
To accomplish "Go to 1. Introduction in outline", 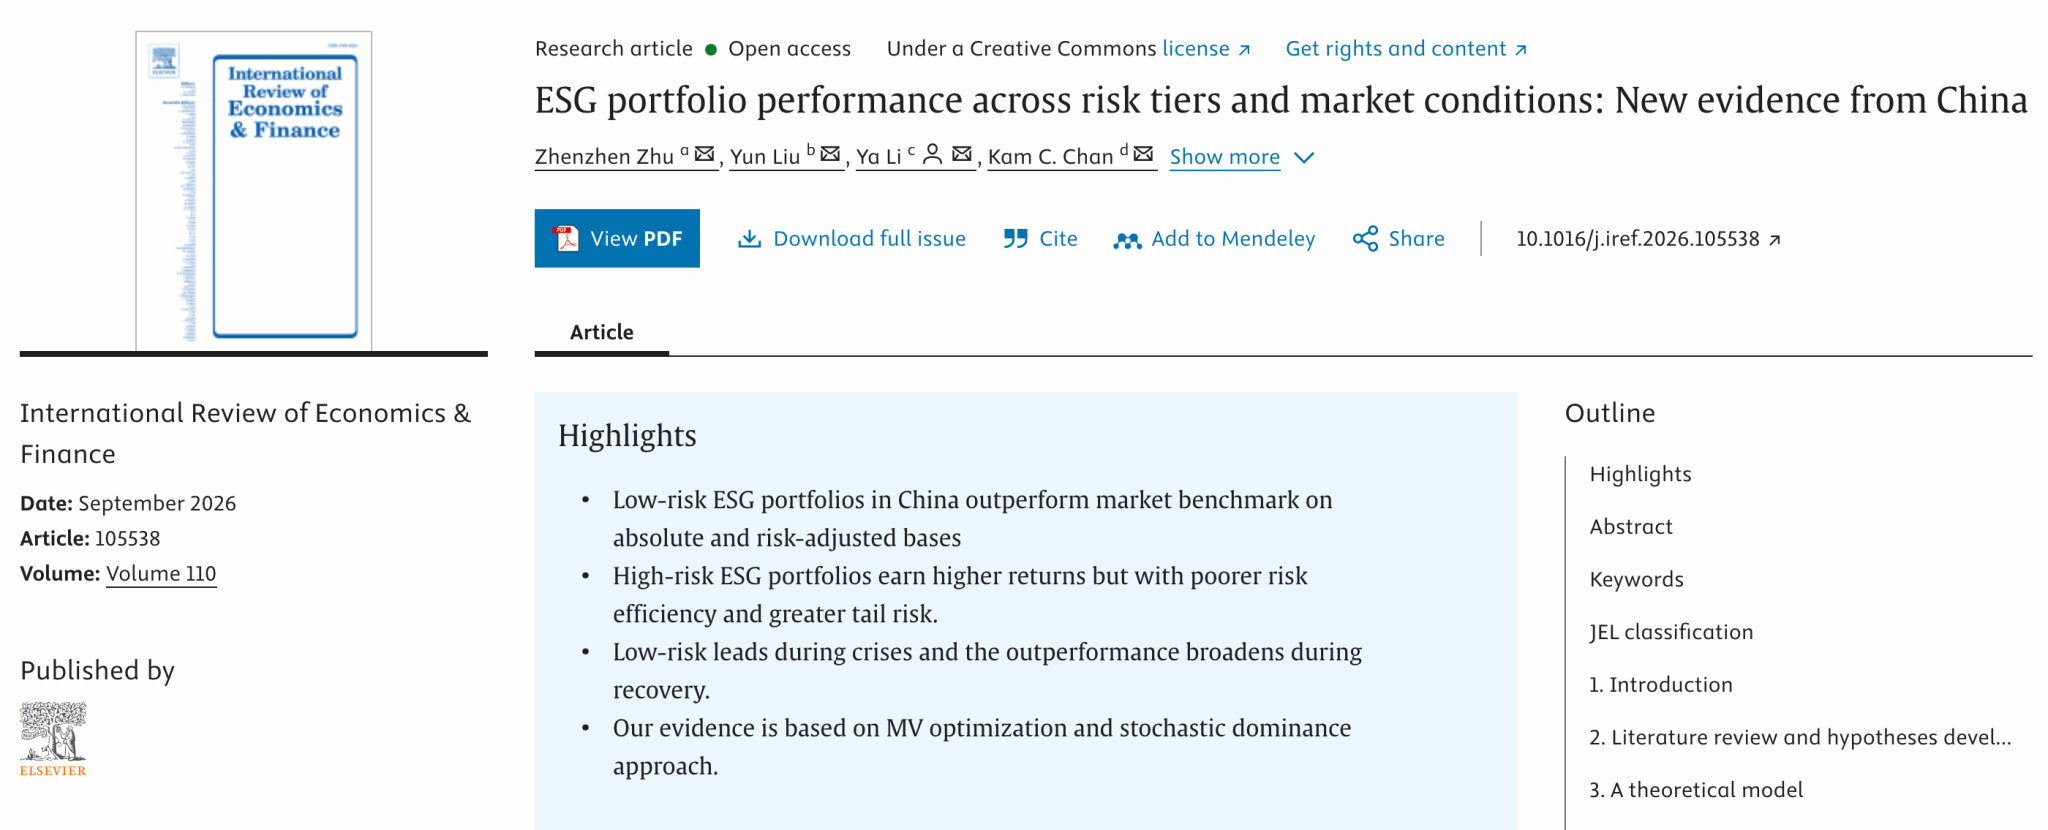I will pyautogui.click(x=1661, y=685).
